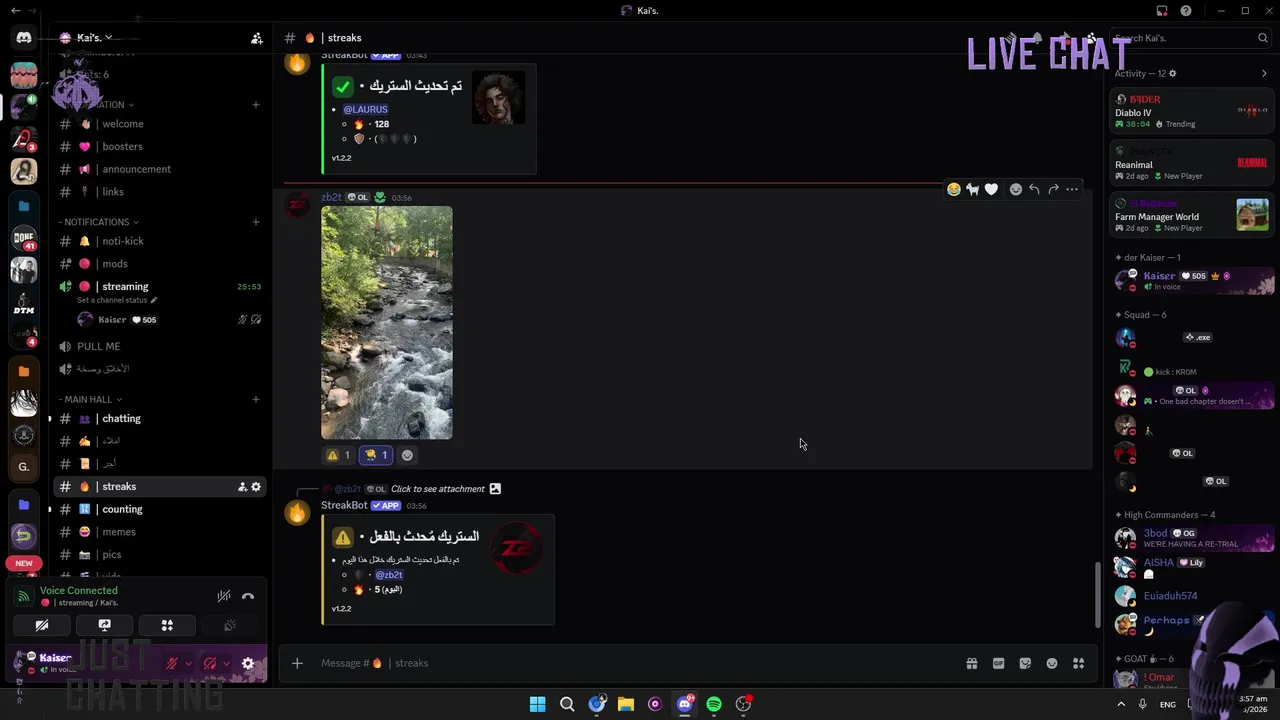Open the activities launcher in the voice panel
This screenshot has height=720, width=1280.
pos(167,625)
